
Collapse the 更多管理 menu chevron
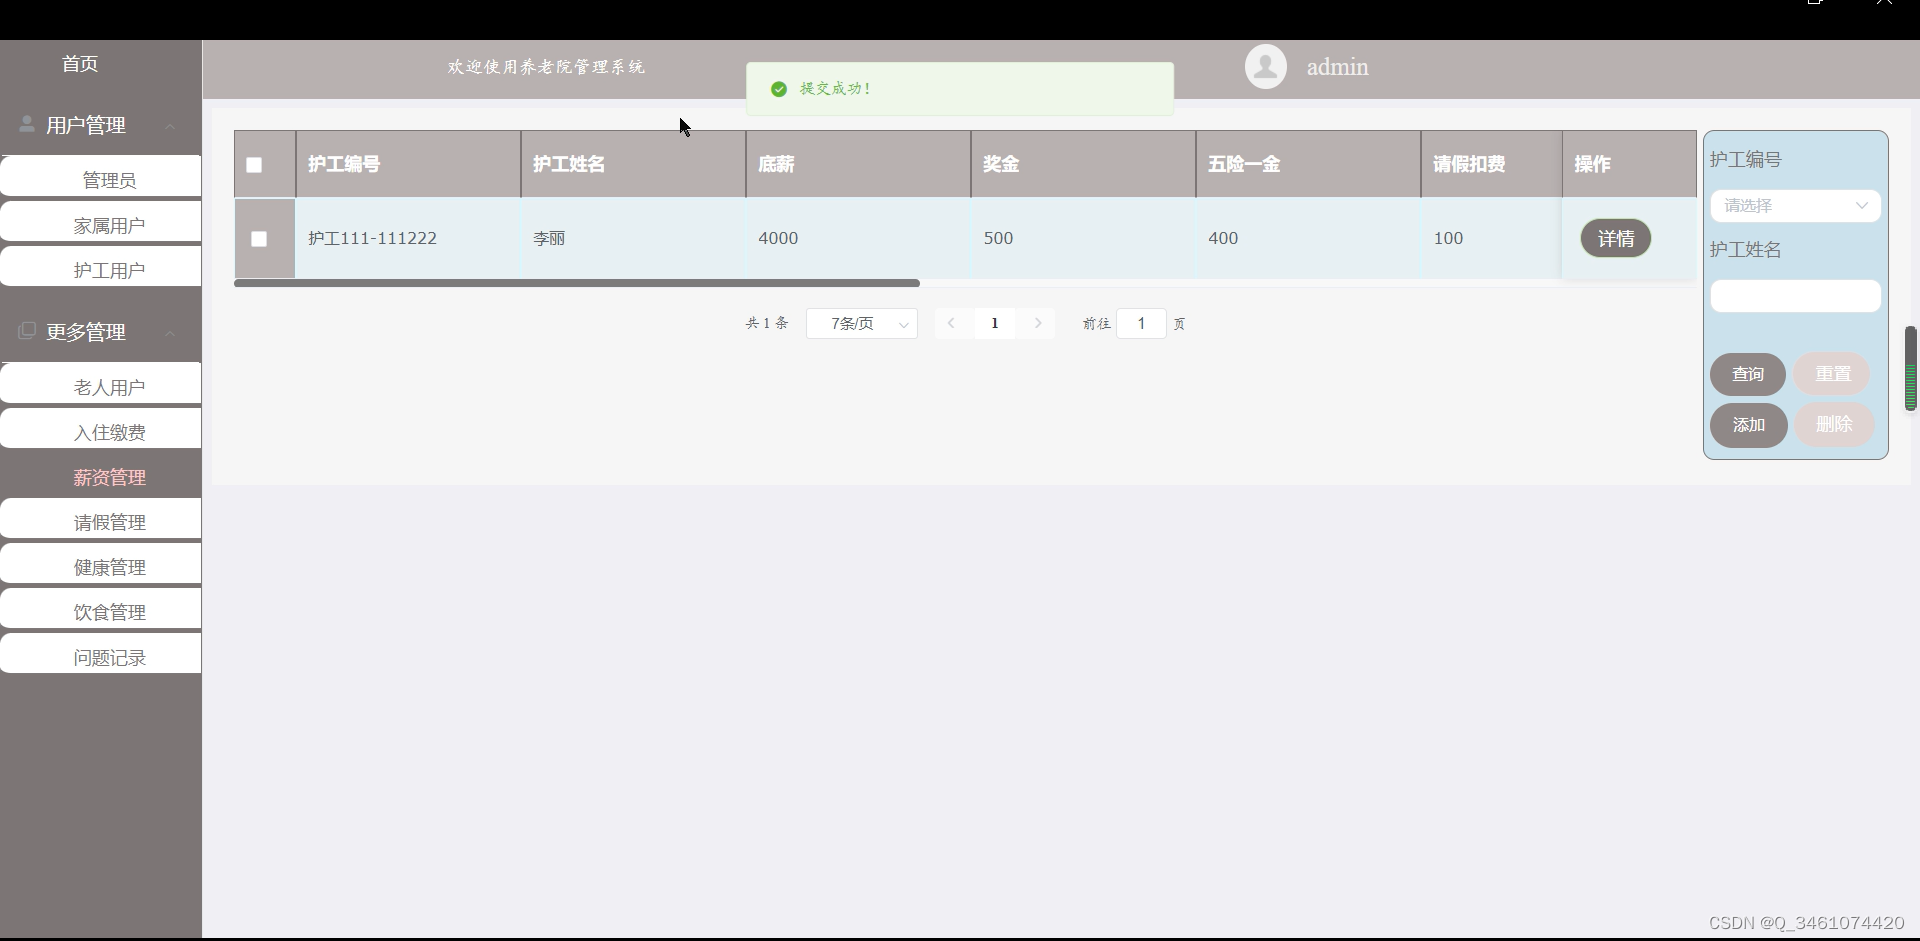tap(170, 333)
